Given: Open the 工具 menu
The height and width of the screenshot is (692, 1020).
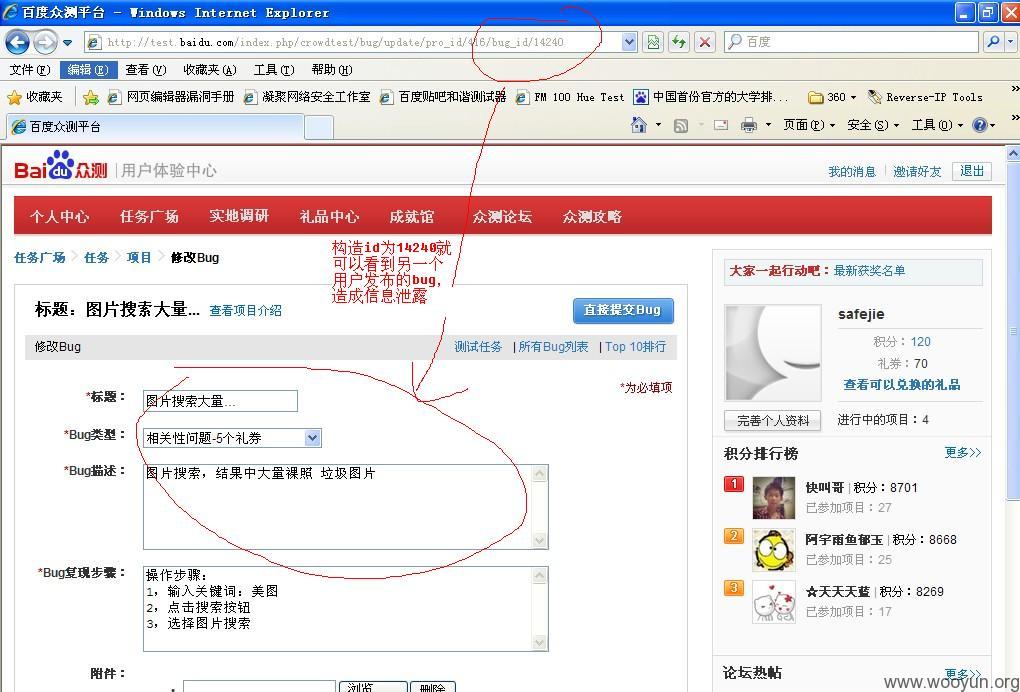Looking at the screenshot, I should [x=274, y=70].
